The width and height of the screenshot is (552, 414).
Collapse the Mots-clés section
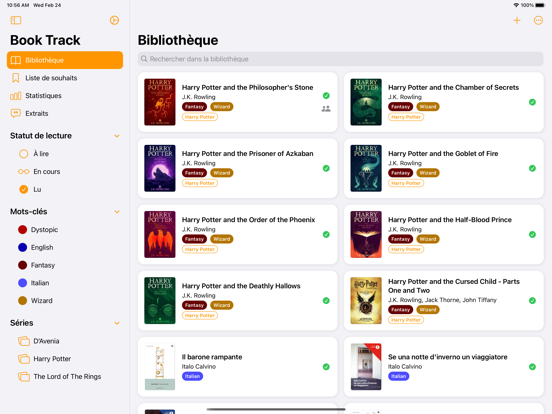point(117,212)
